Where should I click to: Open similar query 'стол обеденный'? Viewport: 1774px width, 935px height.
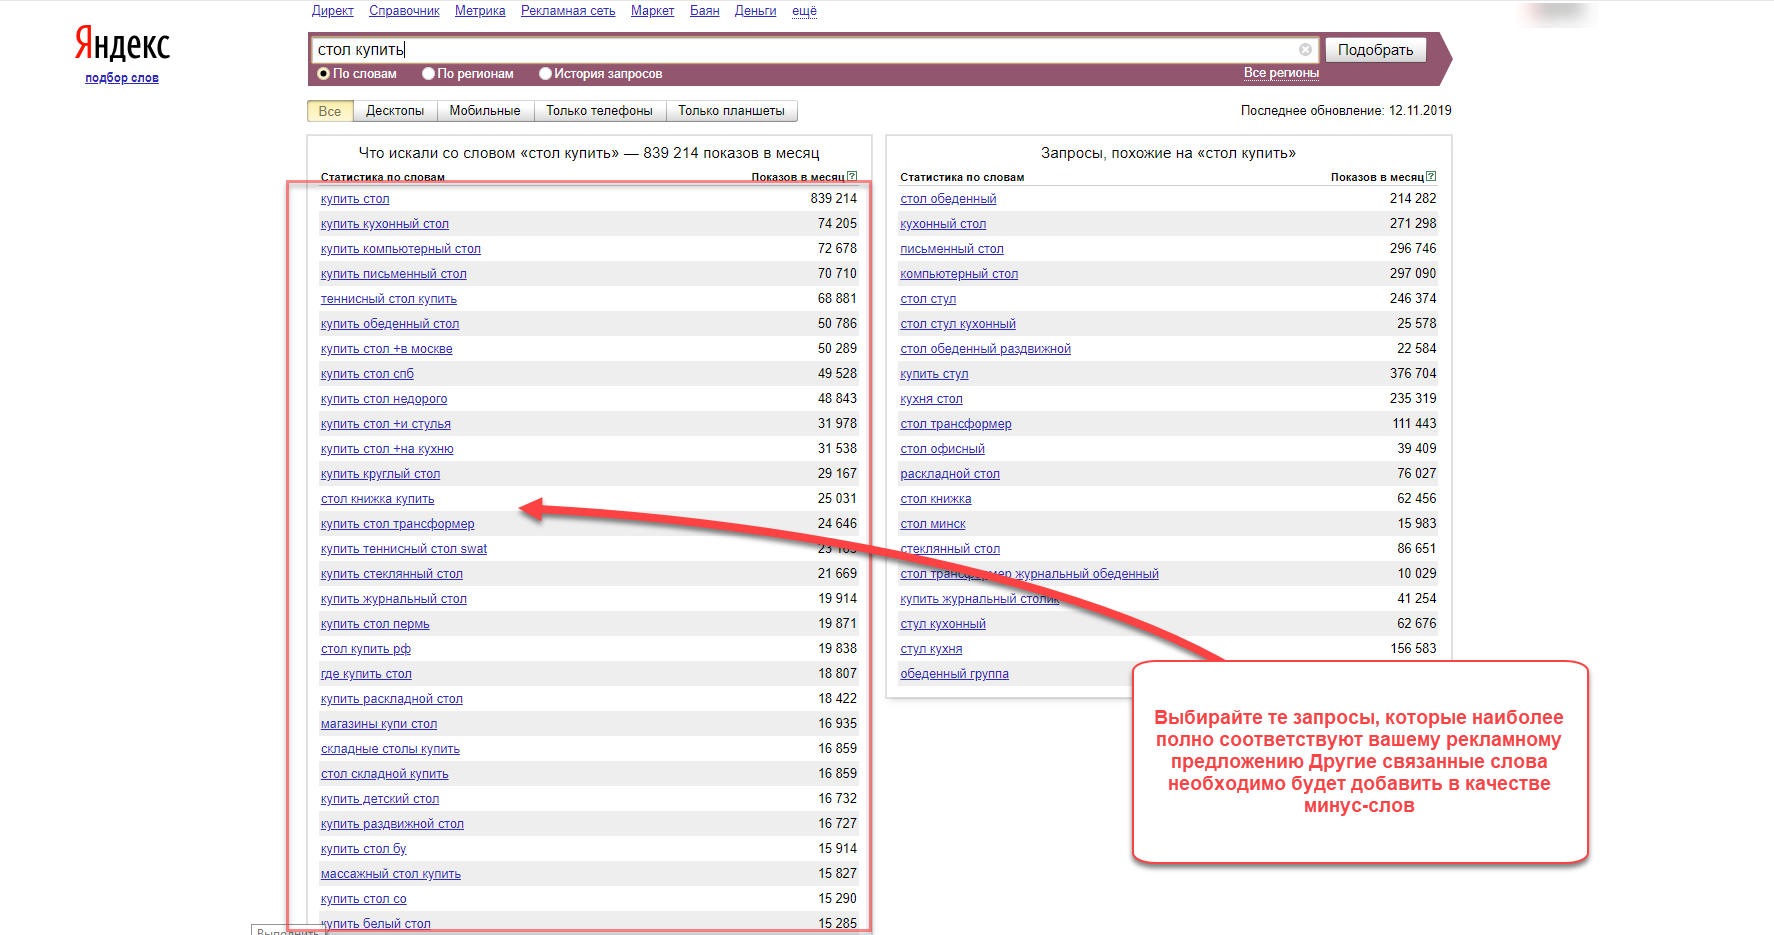[948, 199]
